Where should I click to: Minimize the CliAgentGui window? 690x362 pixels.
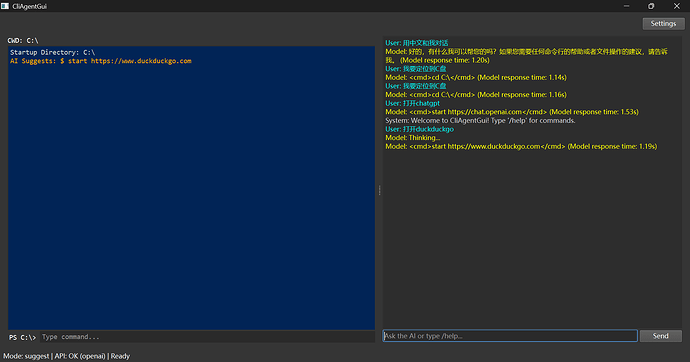[x=626, y=6]
